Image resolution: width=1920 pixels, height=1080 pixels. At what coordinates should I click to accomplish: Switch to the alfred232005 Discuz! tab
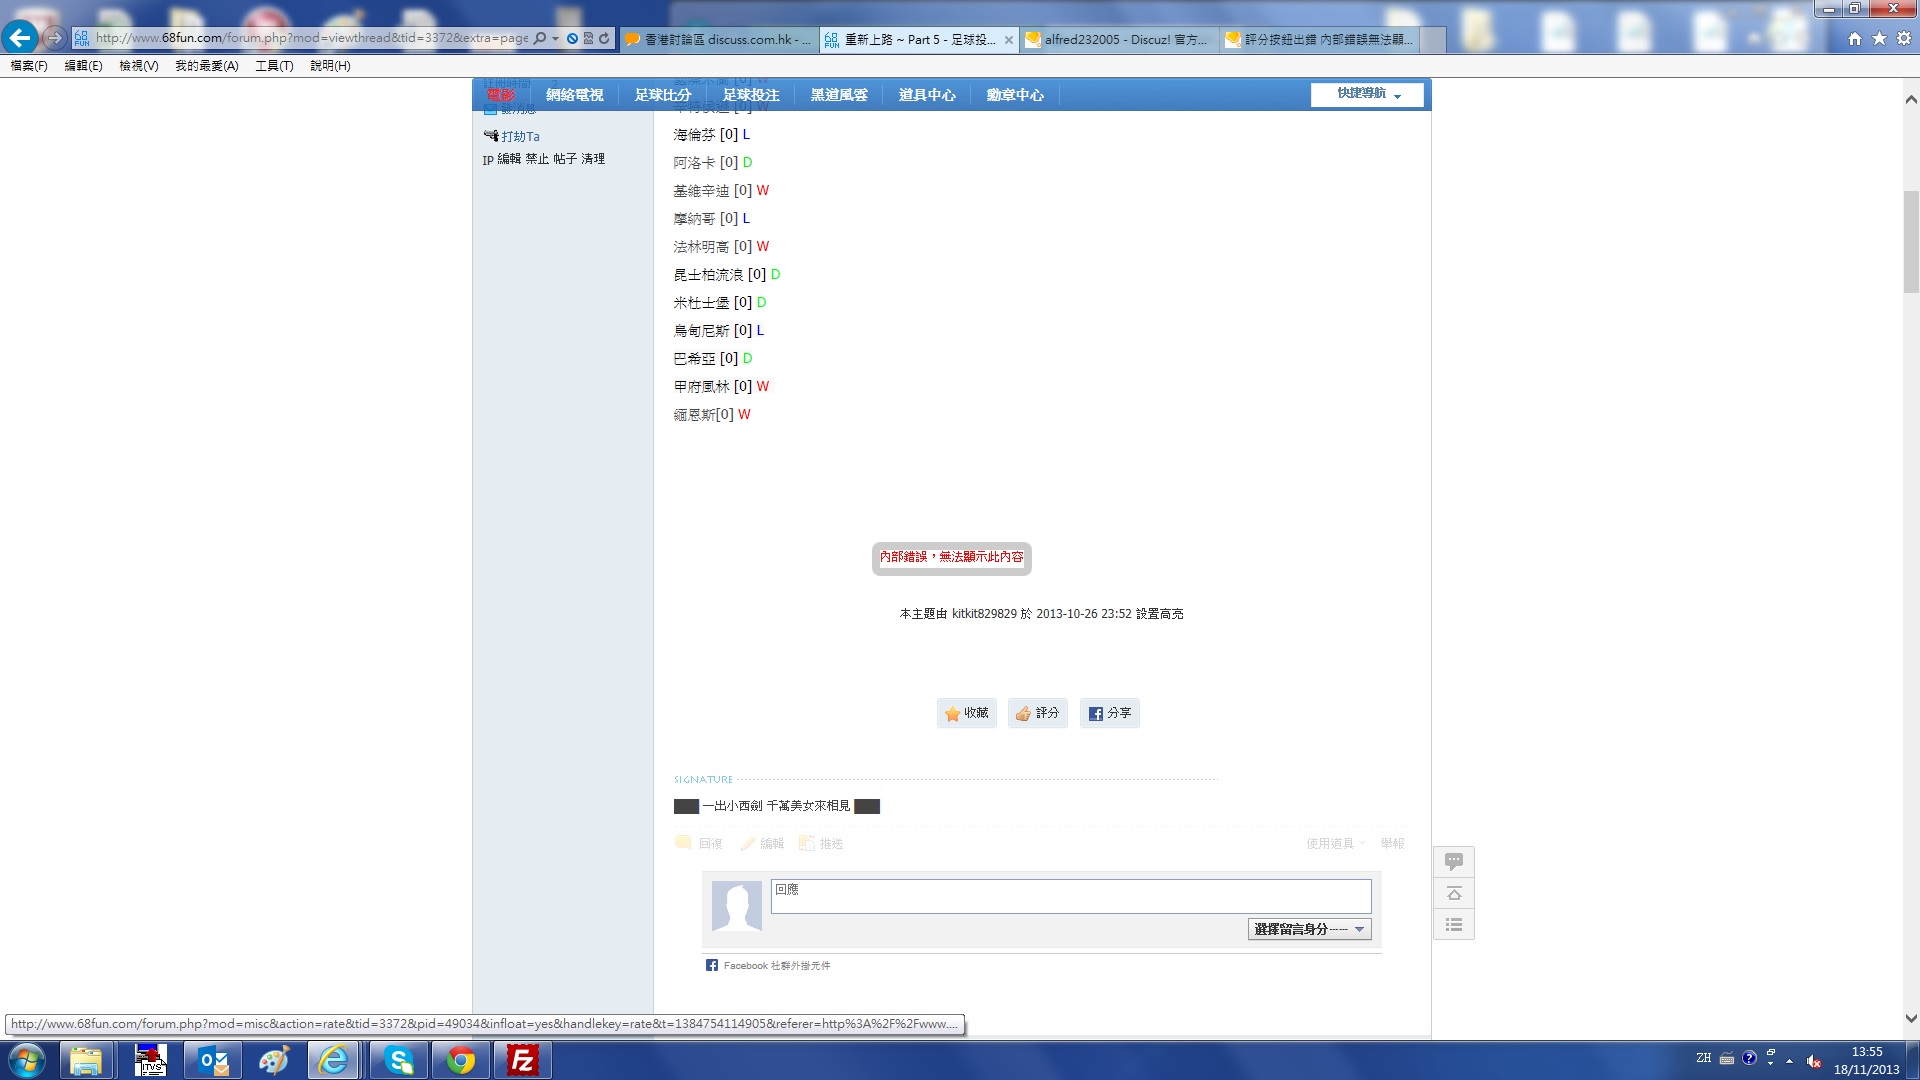pyautogui.click(x=1118, y=39)
